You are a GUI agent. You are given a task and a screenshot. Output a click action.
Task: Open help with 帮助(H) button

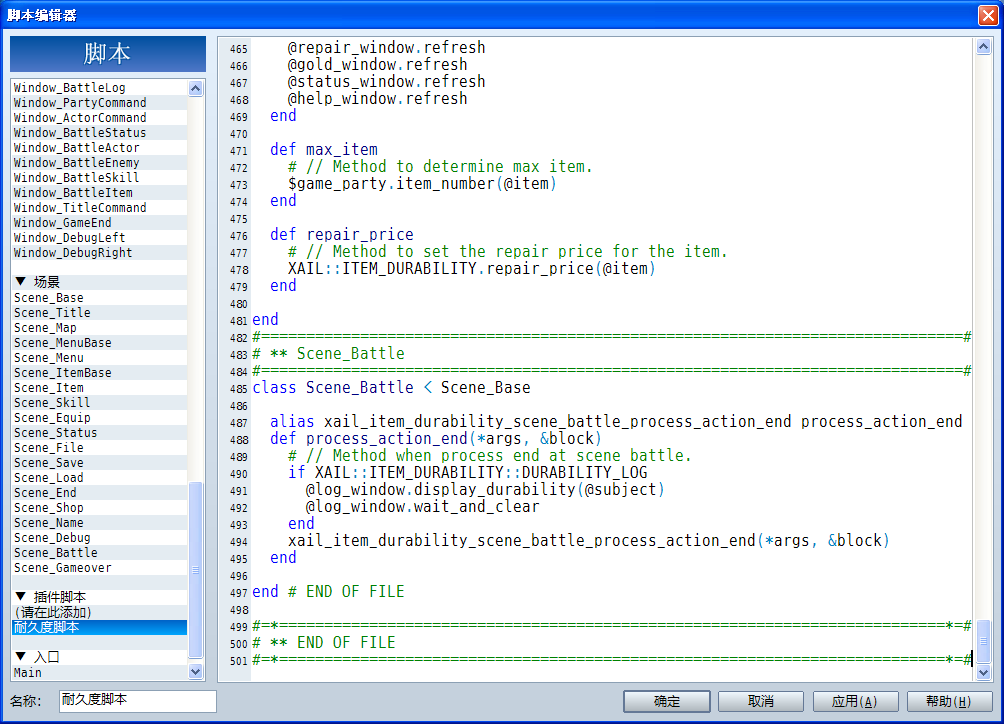(x=949, y=701)
